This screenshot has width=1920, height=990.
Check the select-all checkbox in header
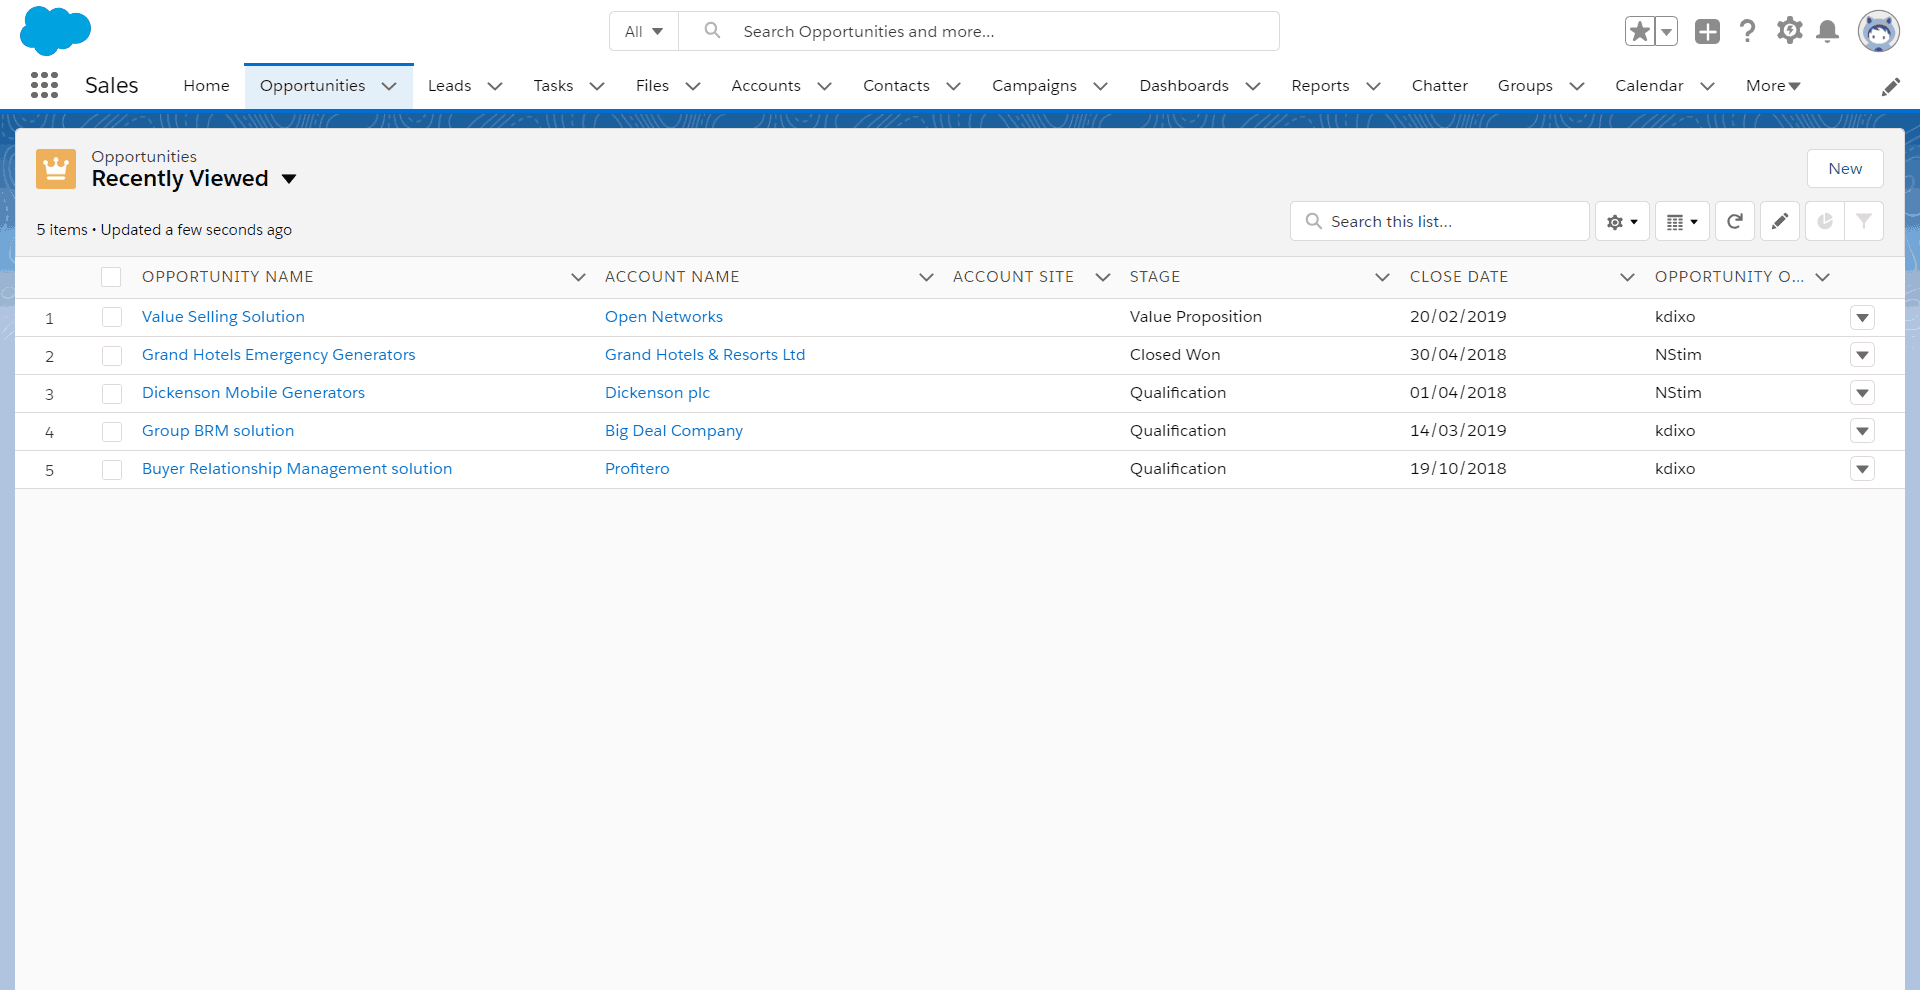click(x=111, y=277)
